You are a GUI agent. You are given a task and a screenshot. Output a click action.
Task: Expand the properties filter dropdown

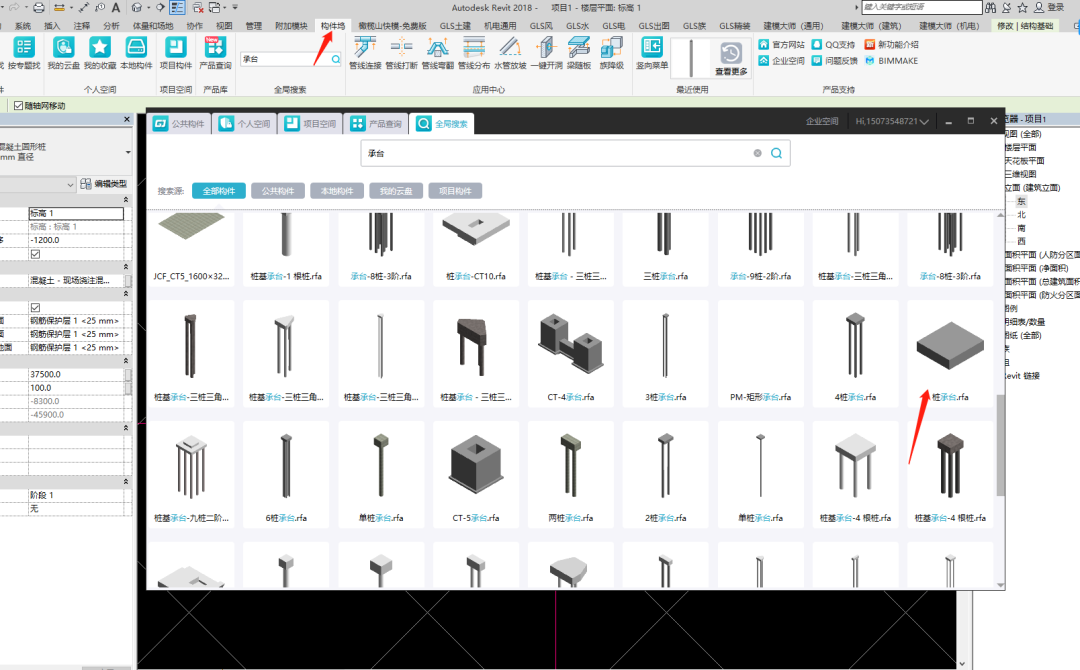[70, 185]
